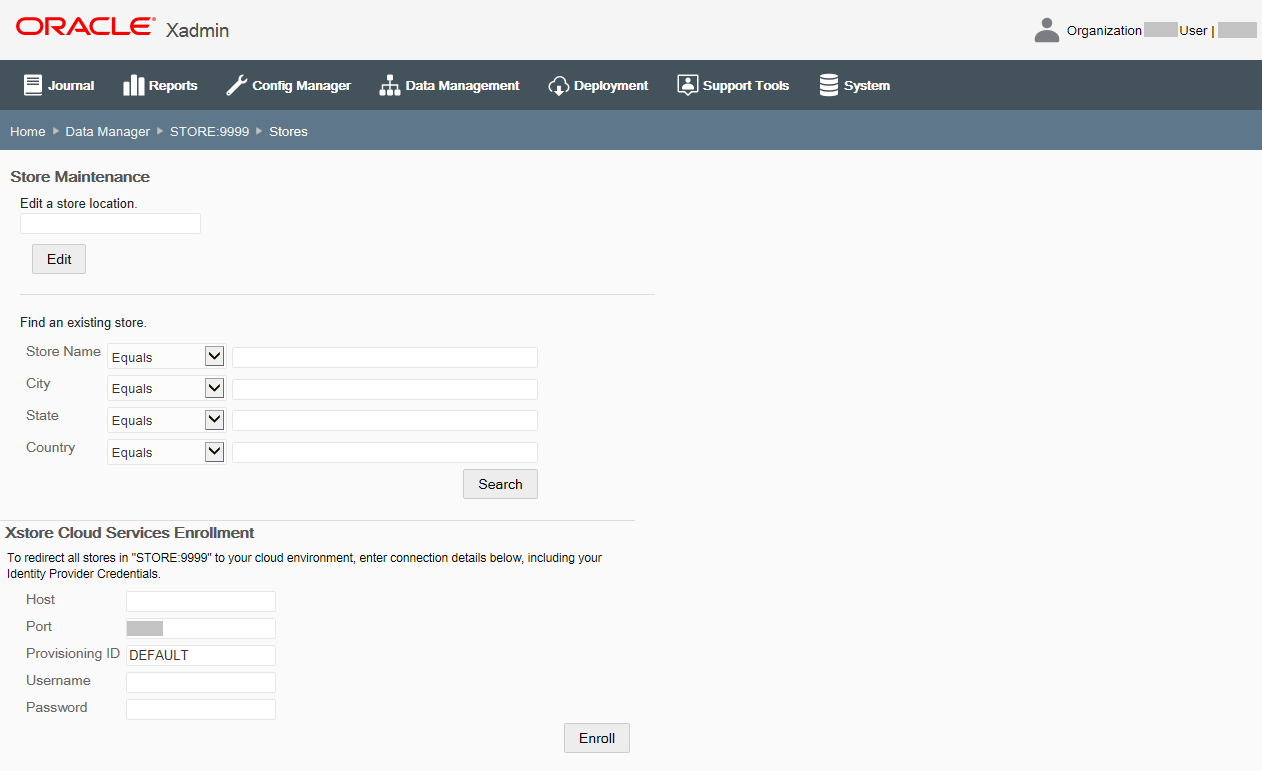Open Config Manager via its wrench icon
Viewport: 1262px width, 771px height.
236,84
